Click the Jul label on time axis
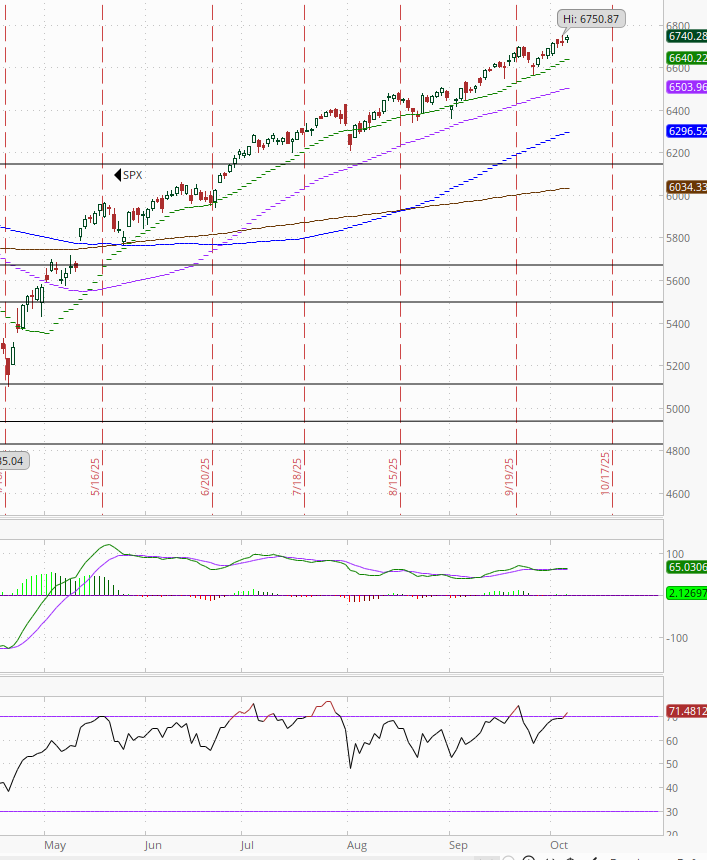 (x=247, y=845)
